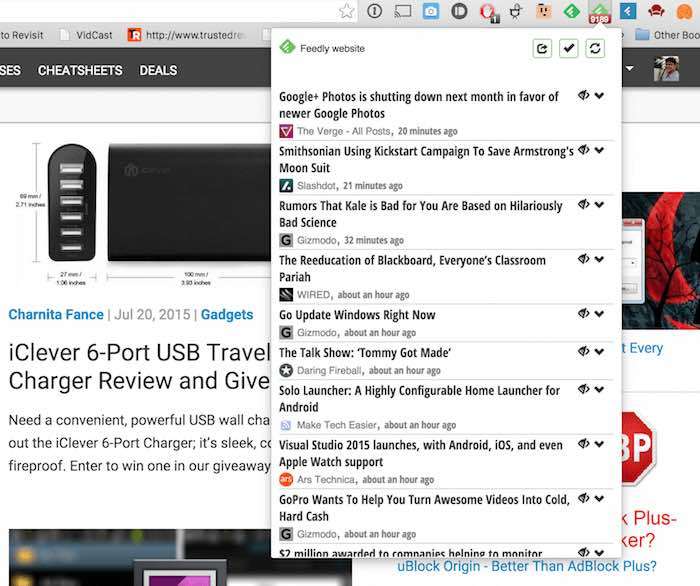Expand the Solo Launcher article preview
The image size is (700, 586).
point(600,389)
